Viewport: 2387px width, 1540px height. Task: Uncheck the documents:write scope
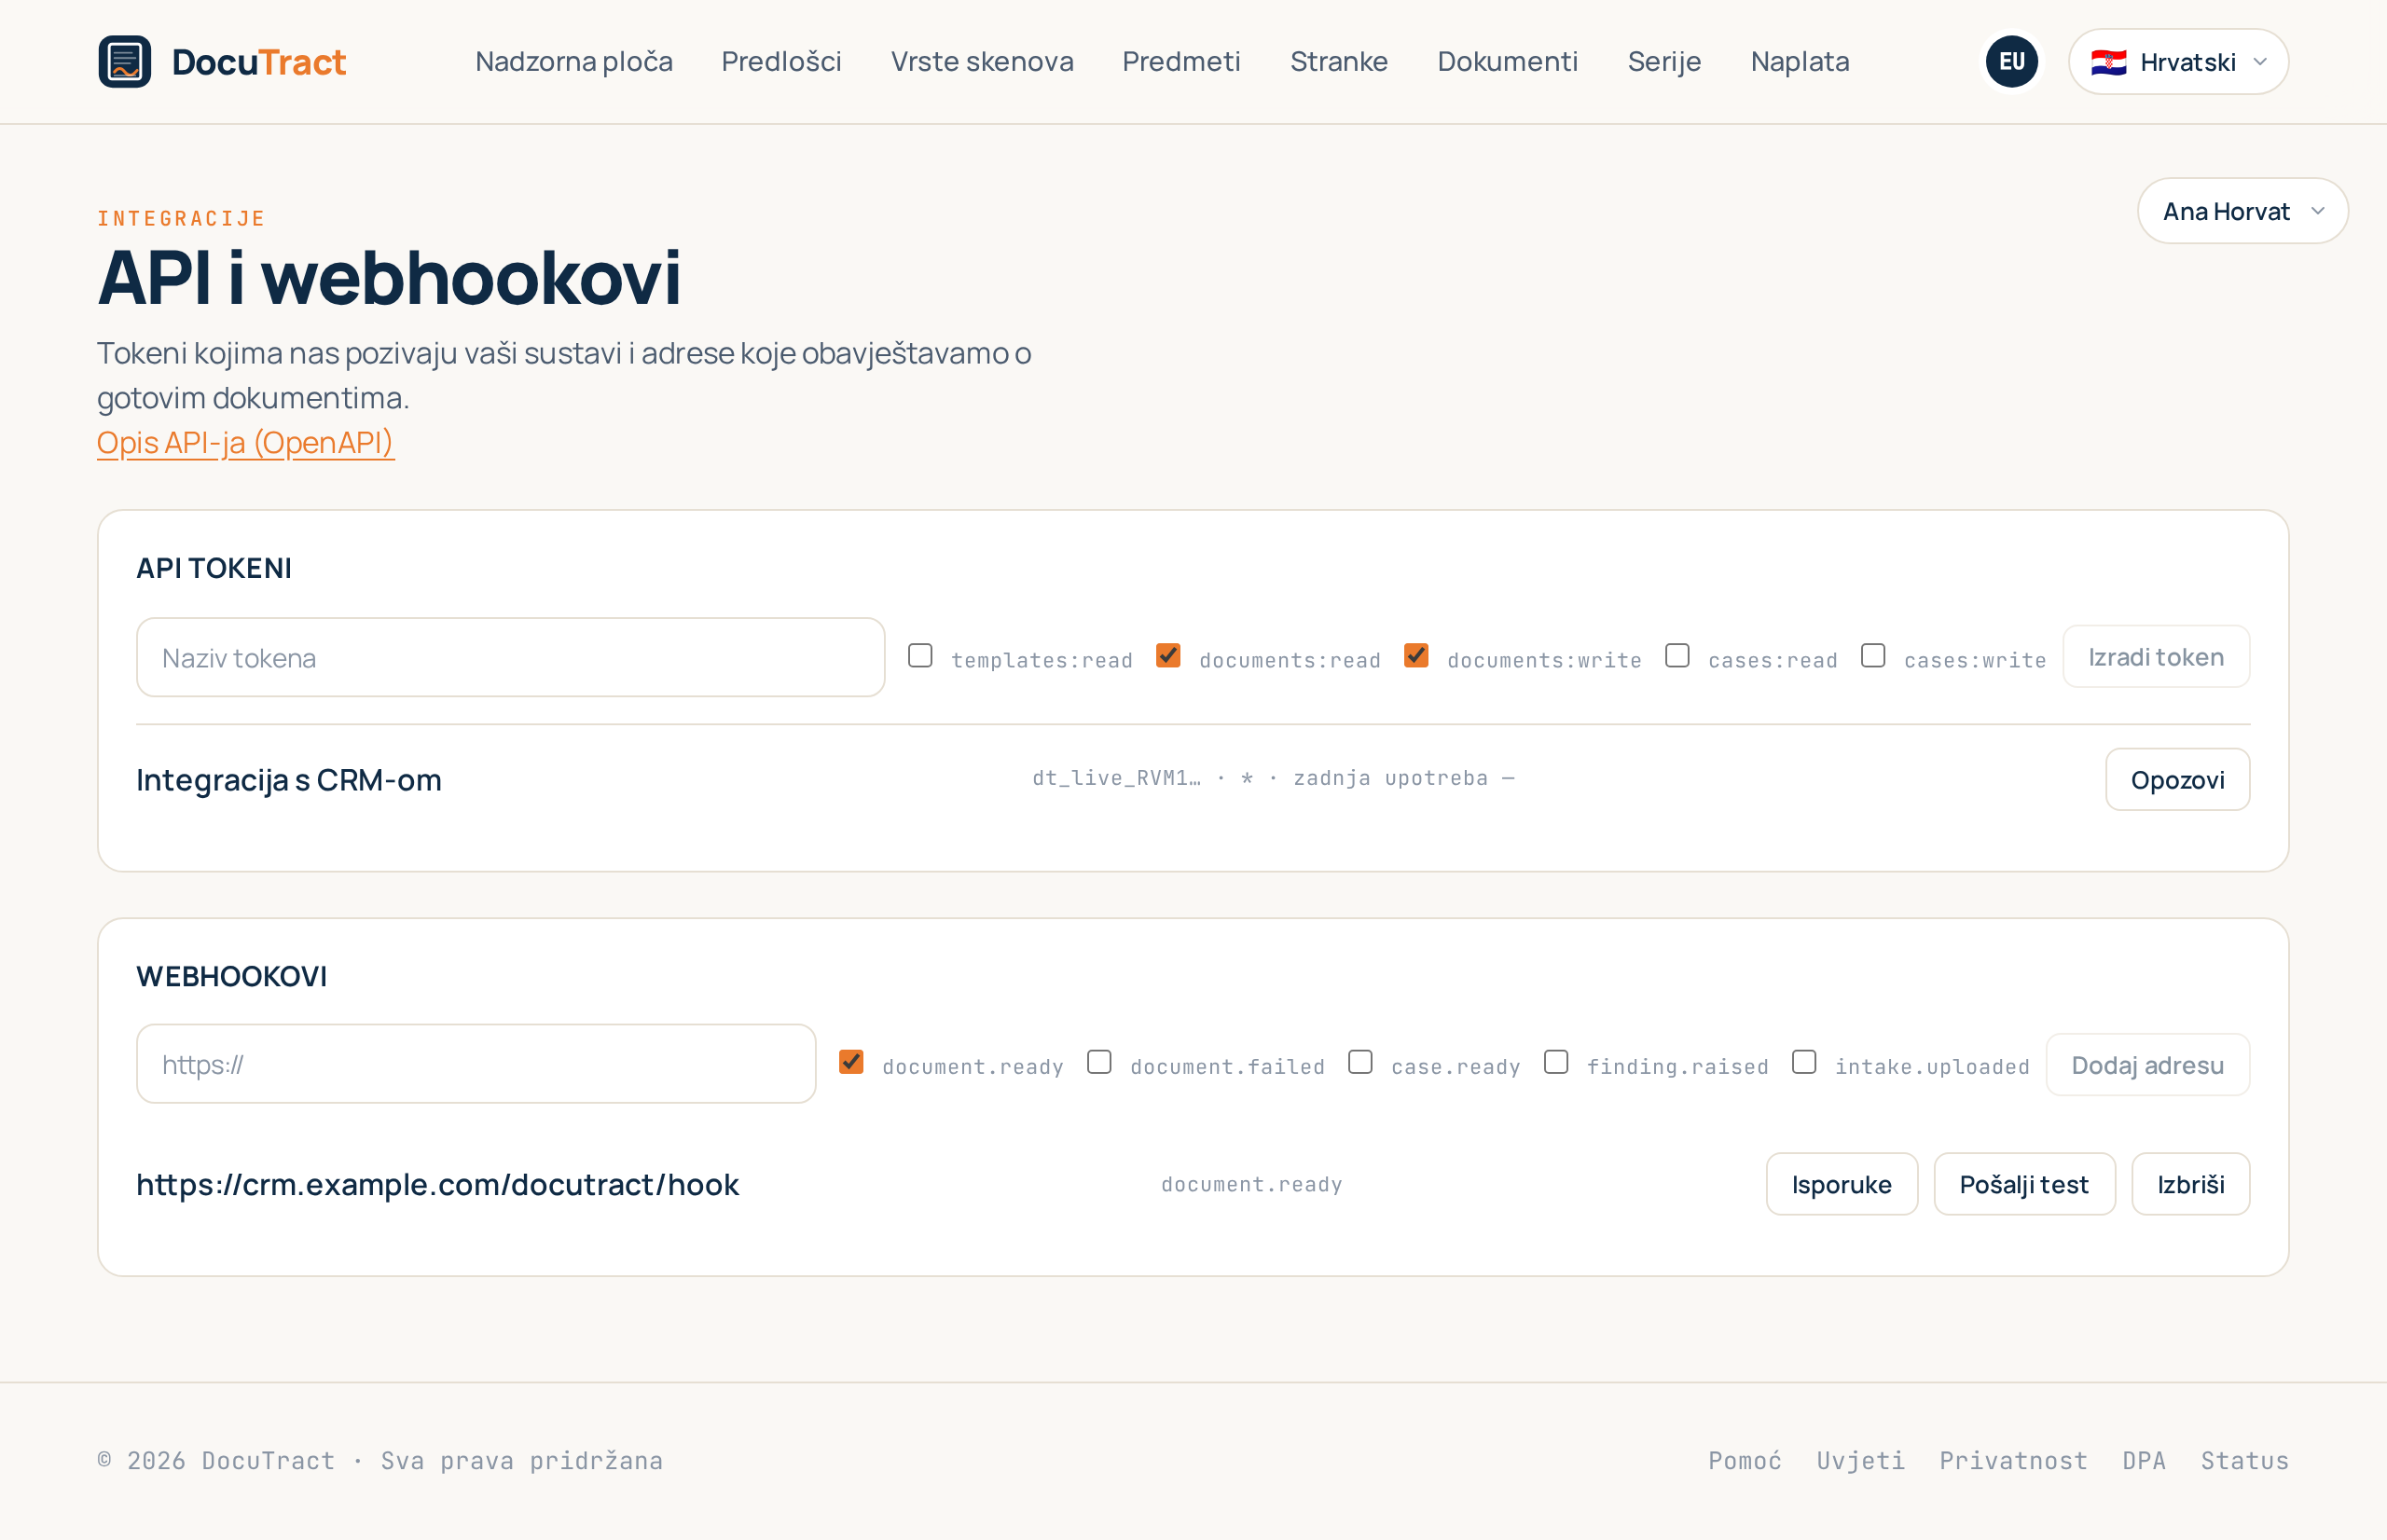point(1416,656)
